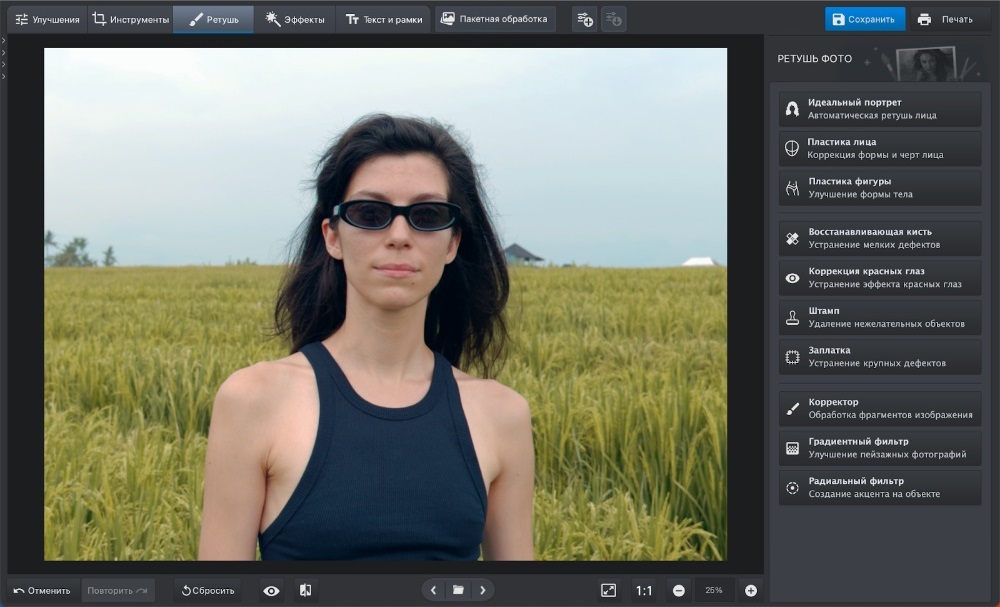This screenshot has width=1000, height=607.
Task: Zoom in with the plus button
Action: click(x=751, y=591)
